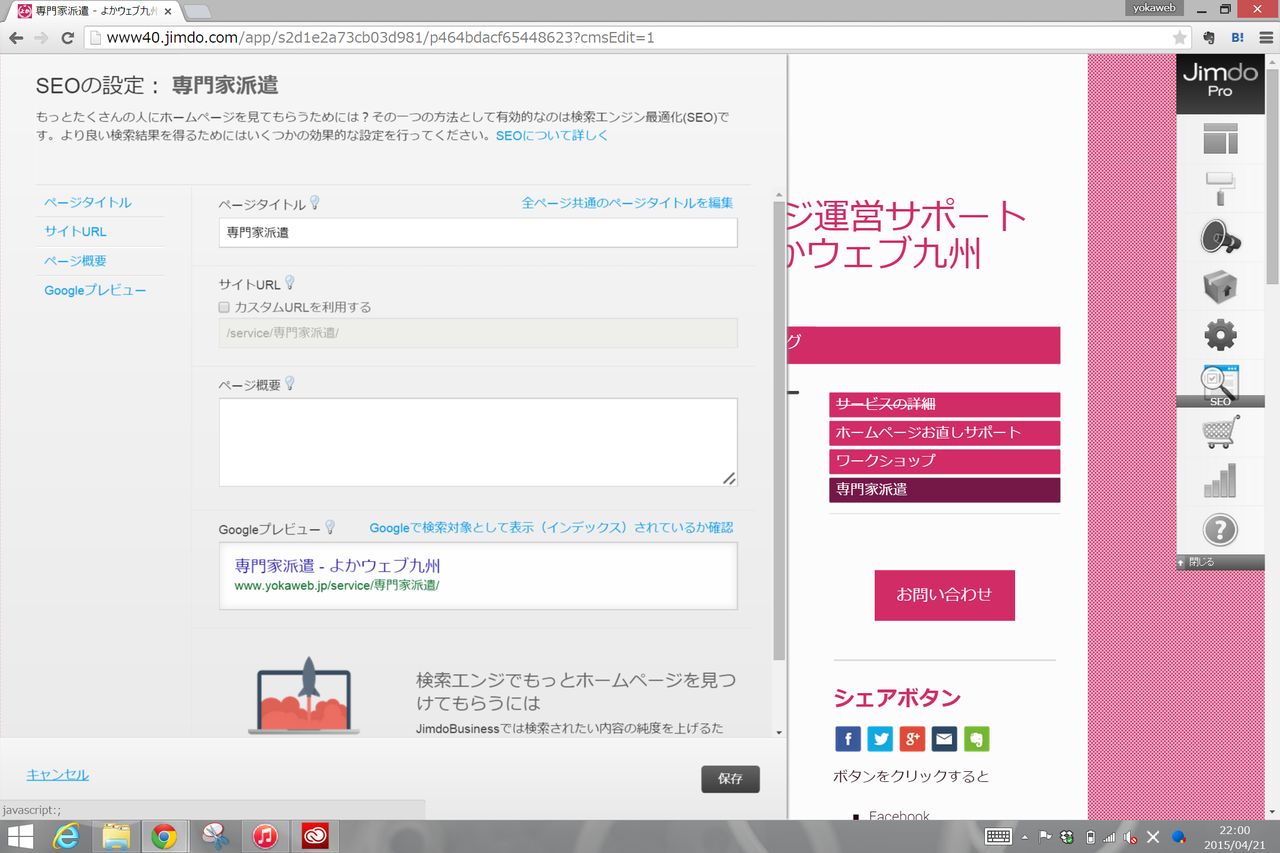Enable カスタムURLを利用する checkbox
Viewport: 1280px width, 853px height.
point(225,307)
